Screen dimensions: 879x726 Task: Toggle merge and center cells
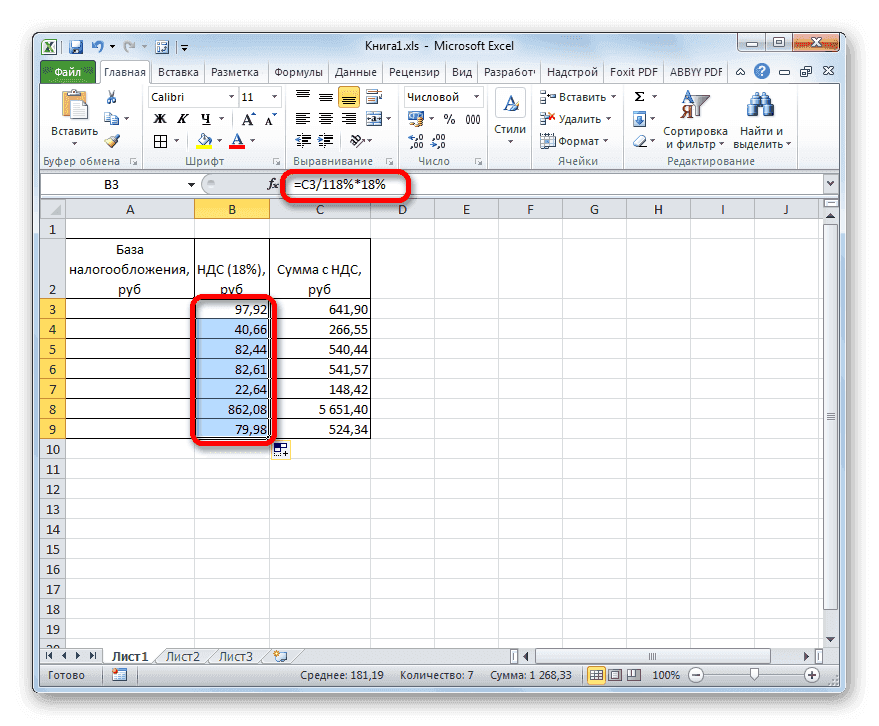tap(372, 117)
